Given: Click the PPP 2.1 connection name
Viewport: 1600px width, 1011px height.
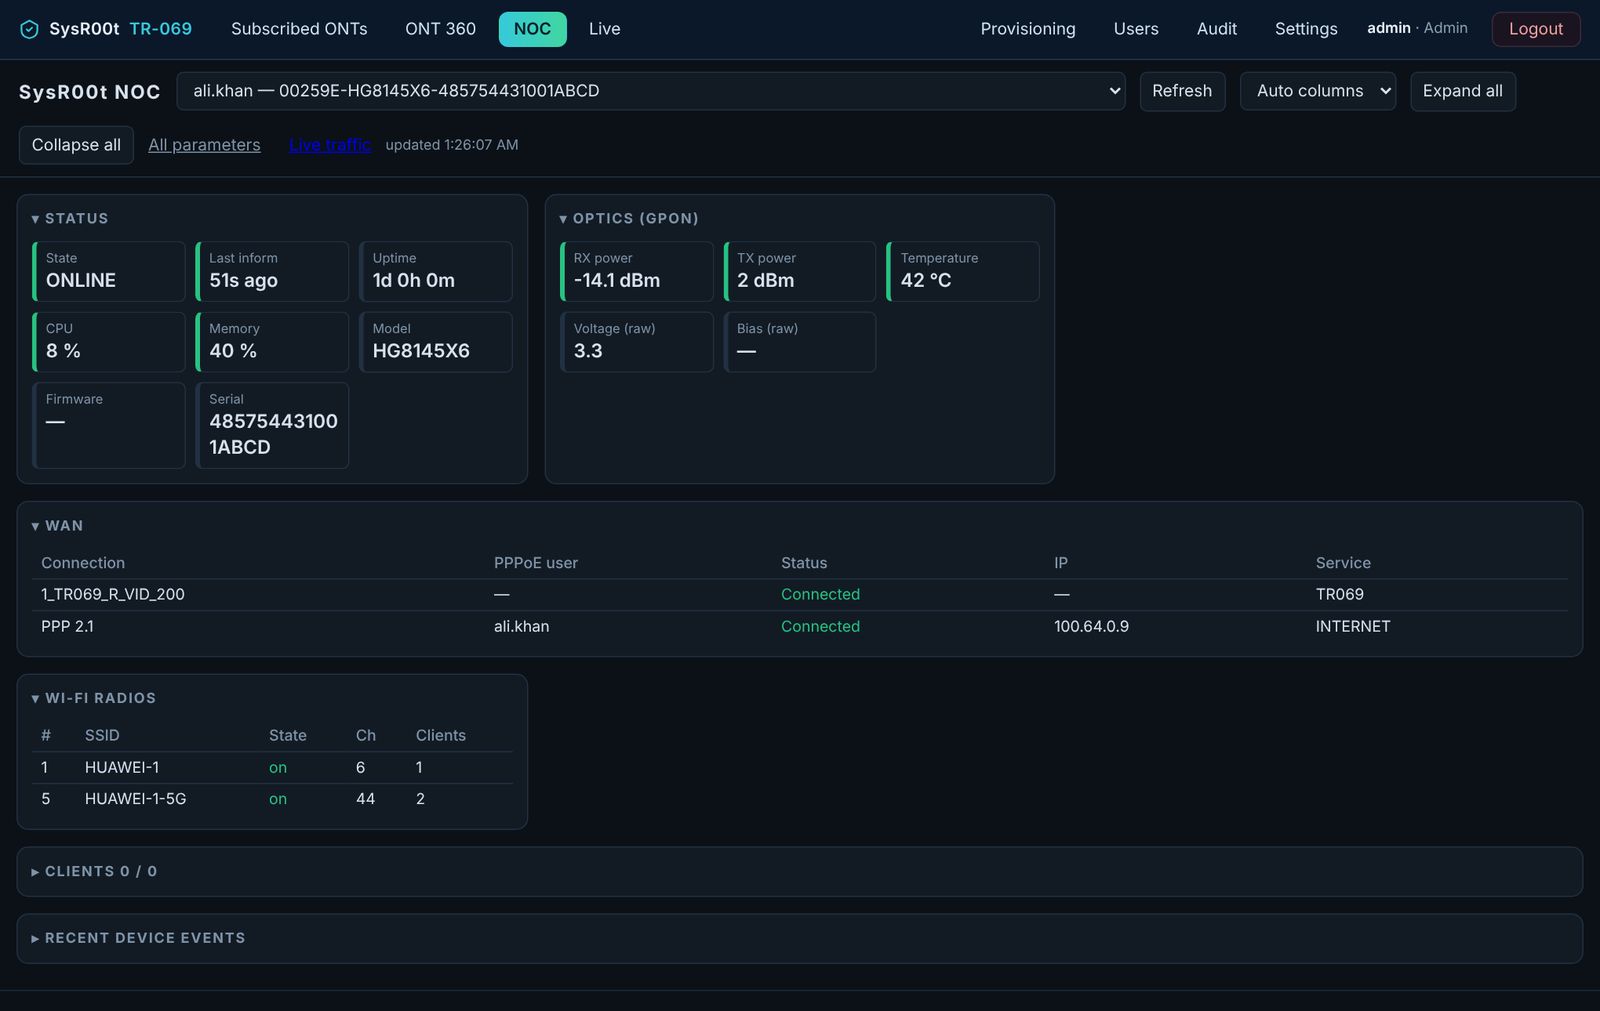Looking at the screenshot, I should click(67, 626).
